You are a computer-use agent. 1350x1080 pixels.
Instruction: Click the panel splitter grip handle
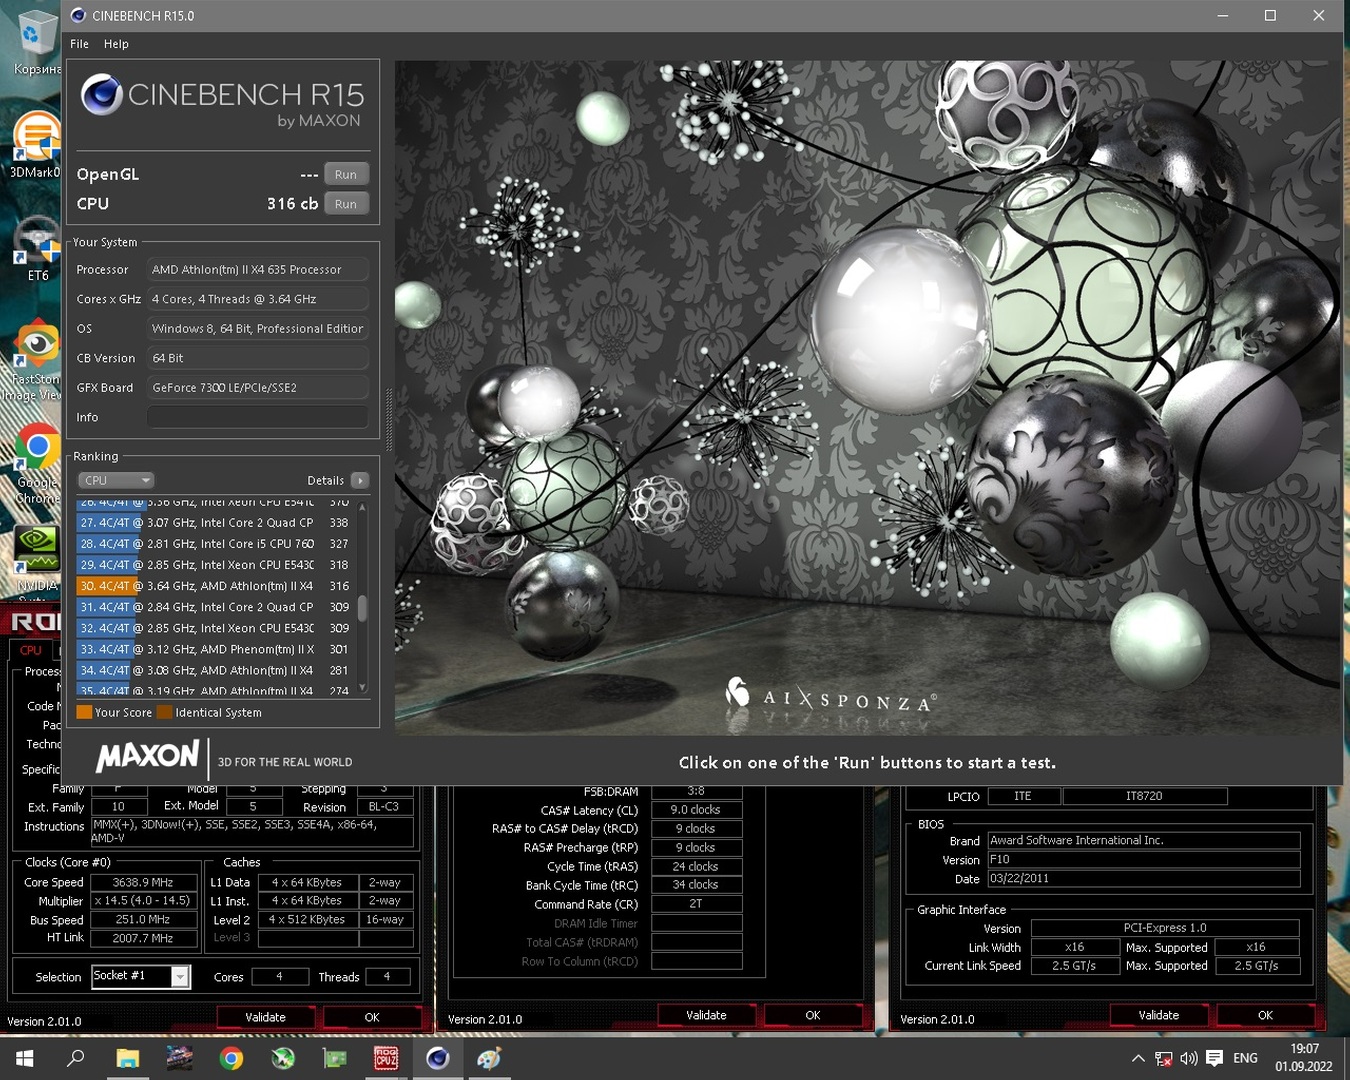[x=388, y=420]
